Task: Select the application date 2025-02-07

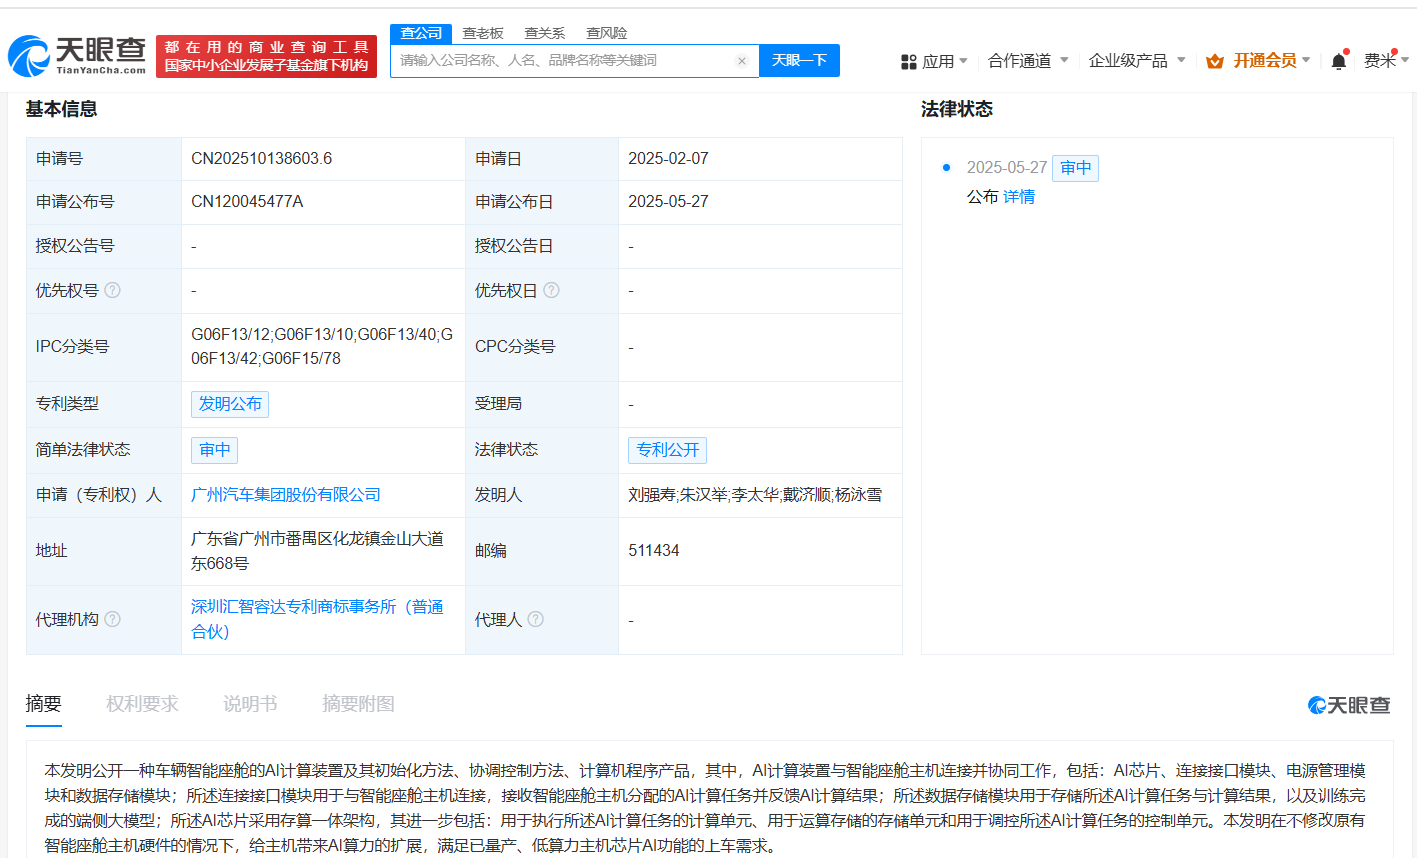Action: pyautogui.click(x=668, y=159)
